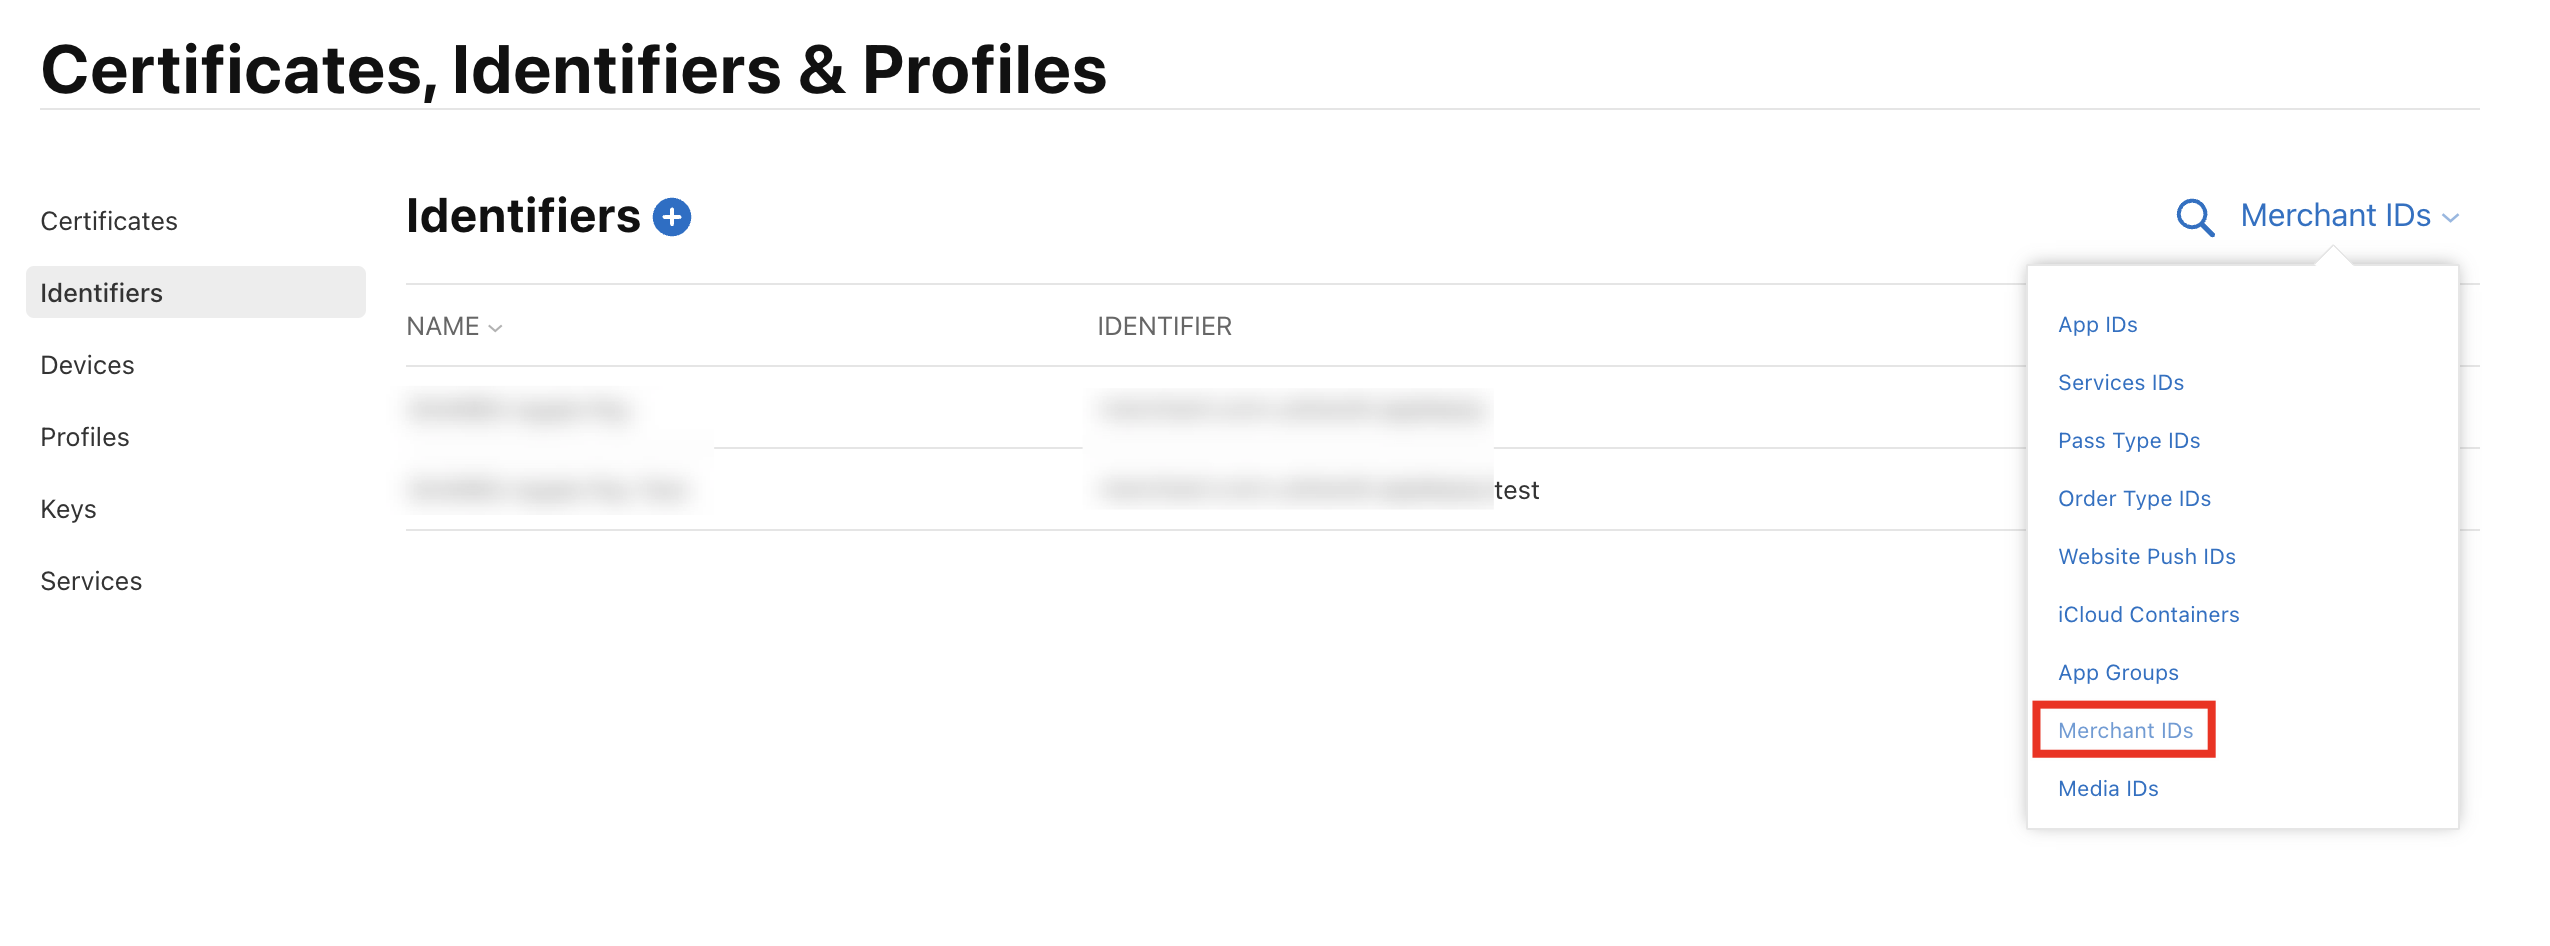Open Services in the left sidebar

pos(91,581)
